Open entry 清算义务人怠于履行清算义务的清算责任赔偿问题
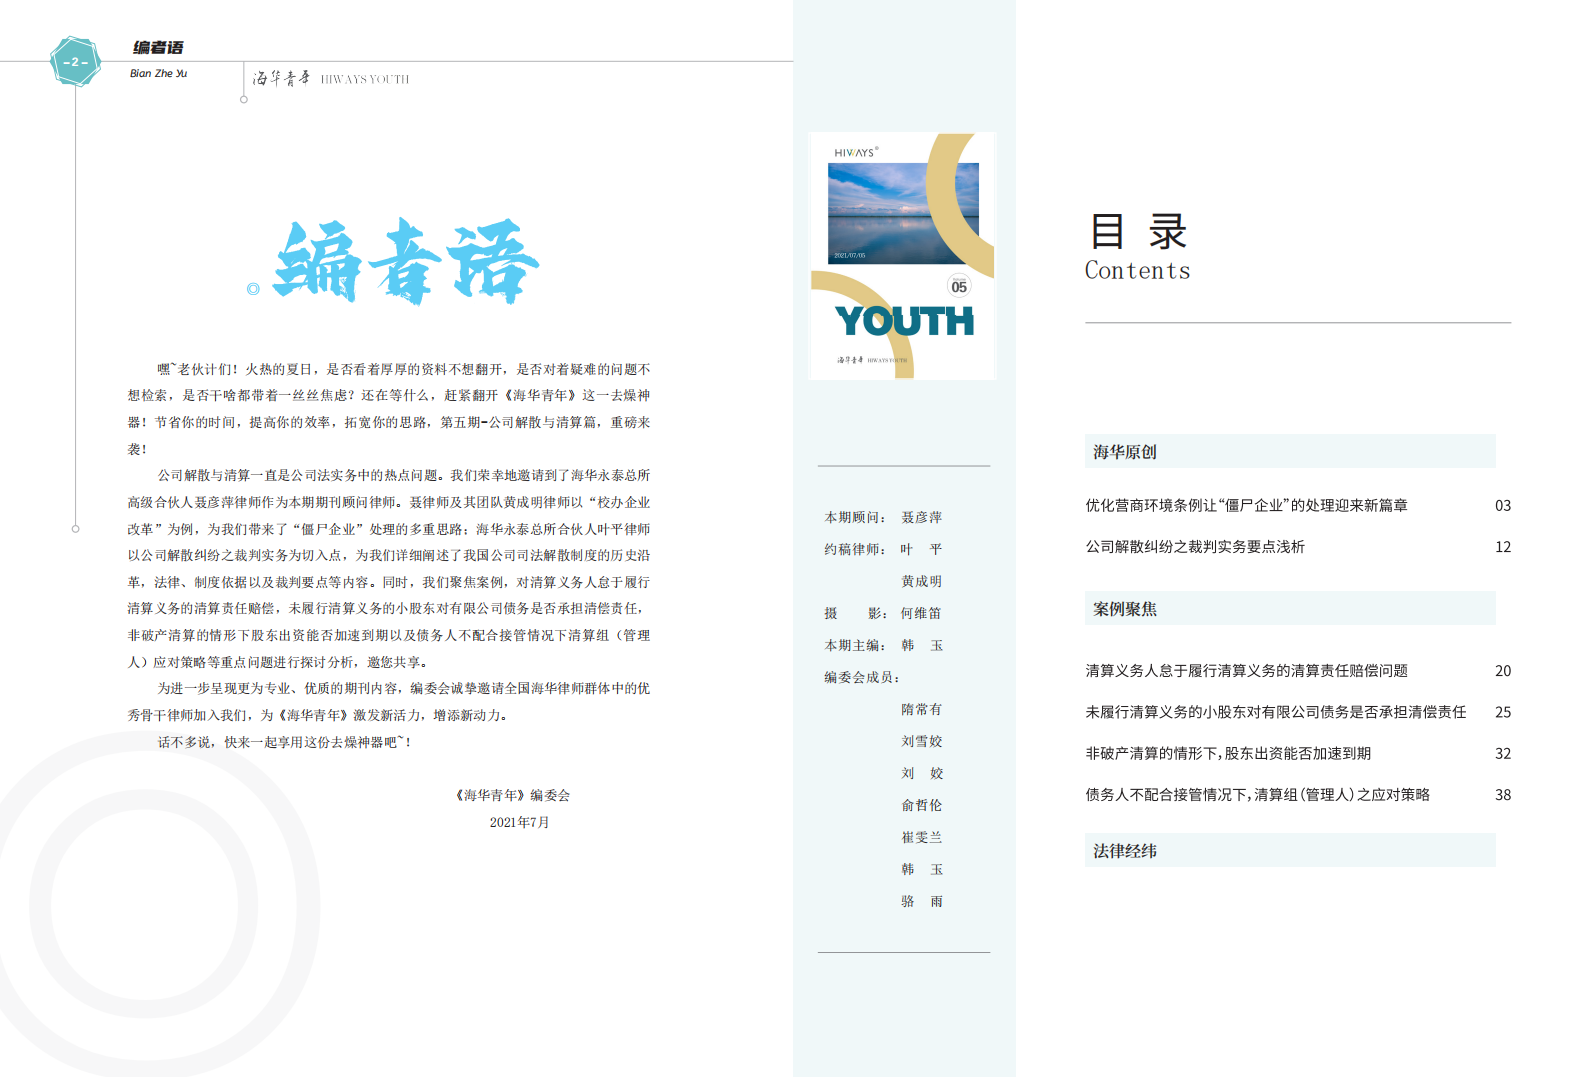Viewport: 1587px width, 1077px height. tap(1246, 671)
